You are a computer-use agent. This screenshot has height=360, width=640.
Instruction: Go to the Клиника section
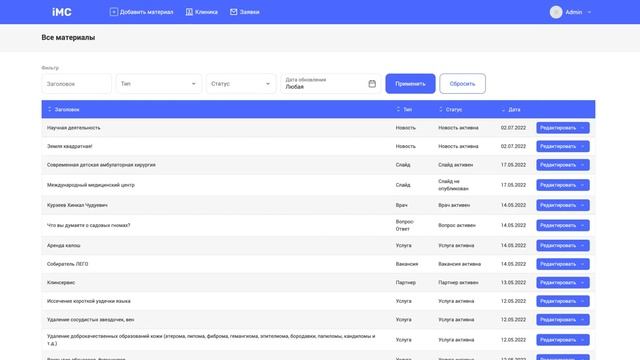(x=202, y=12)
